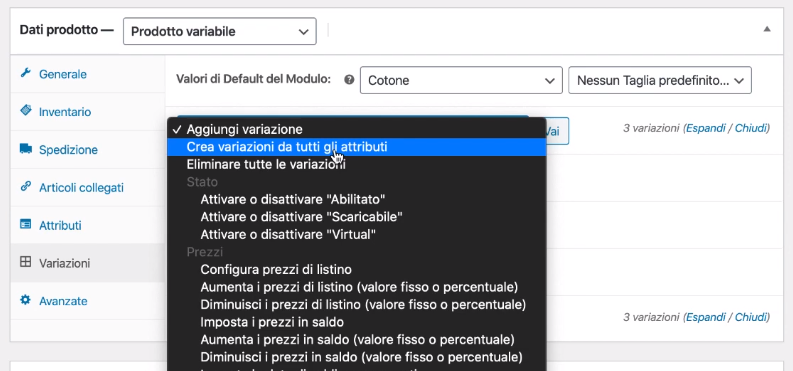This screenshot has width=793, height=371.
Task: Choose Imposta i prezzi in saldo
Action: [357, 322]
